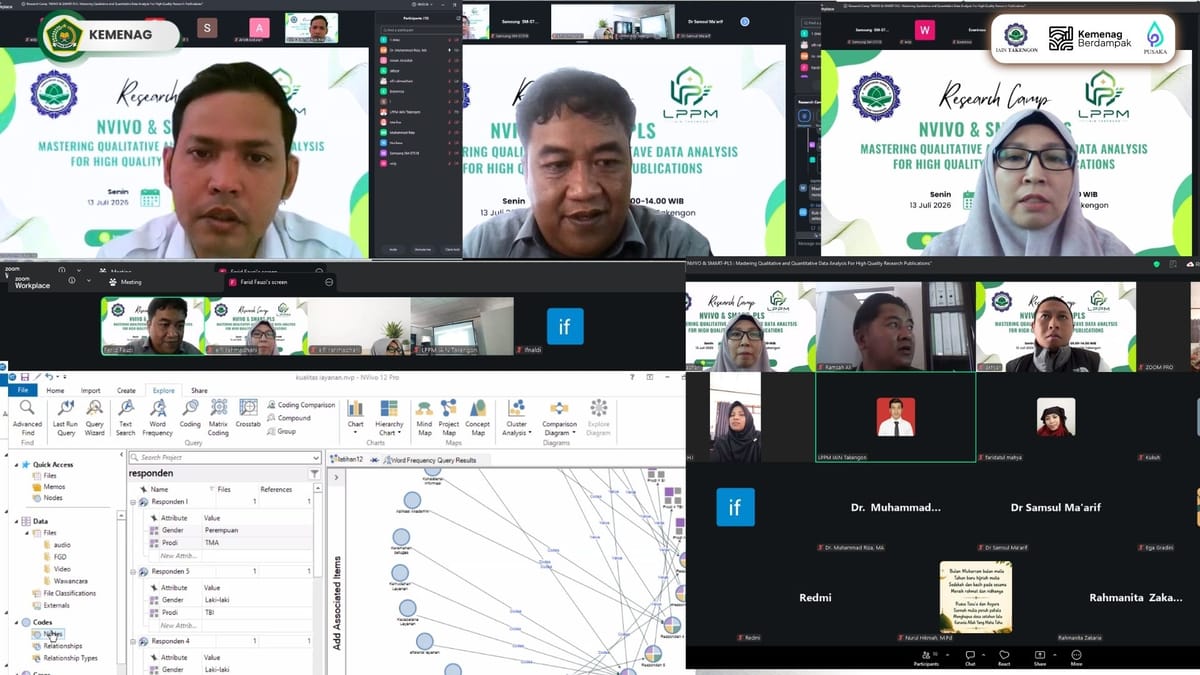This screenshot has width=1200, height=675.
Task: Create a Mind Map
Action: 424,417
